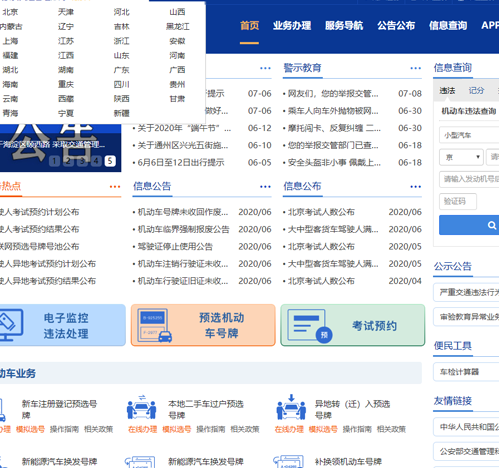This screenshot has height=468, width=499.
Task: Open the 预选机动车号牌 banner button
Action: pos(203,325)
